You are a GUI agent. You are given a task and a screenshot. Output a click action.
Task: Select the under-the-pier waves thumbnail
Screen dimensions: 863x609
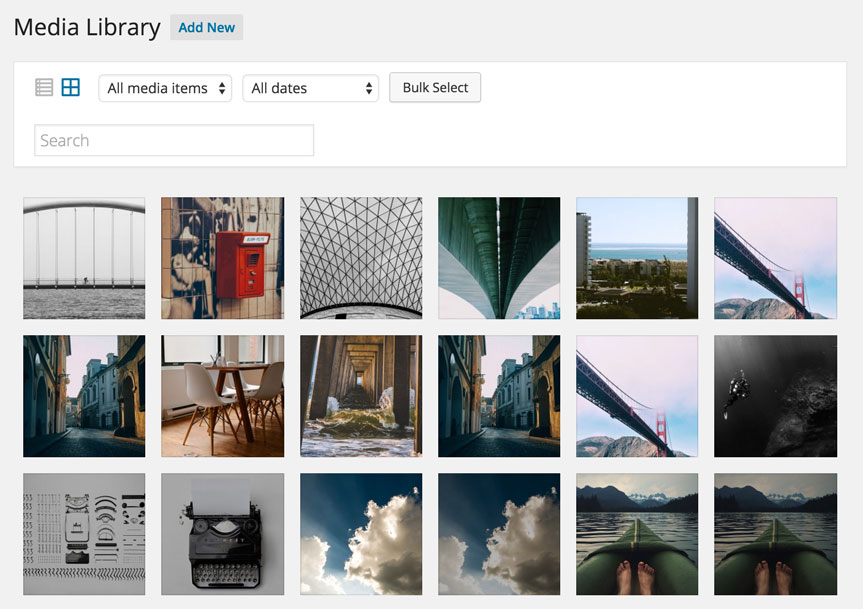pos(361,396)
